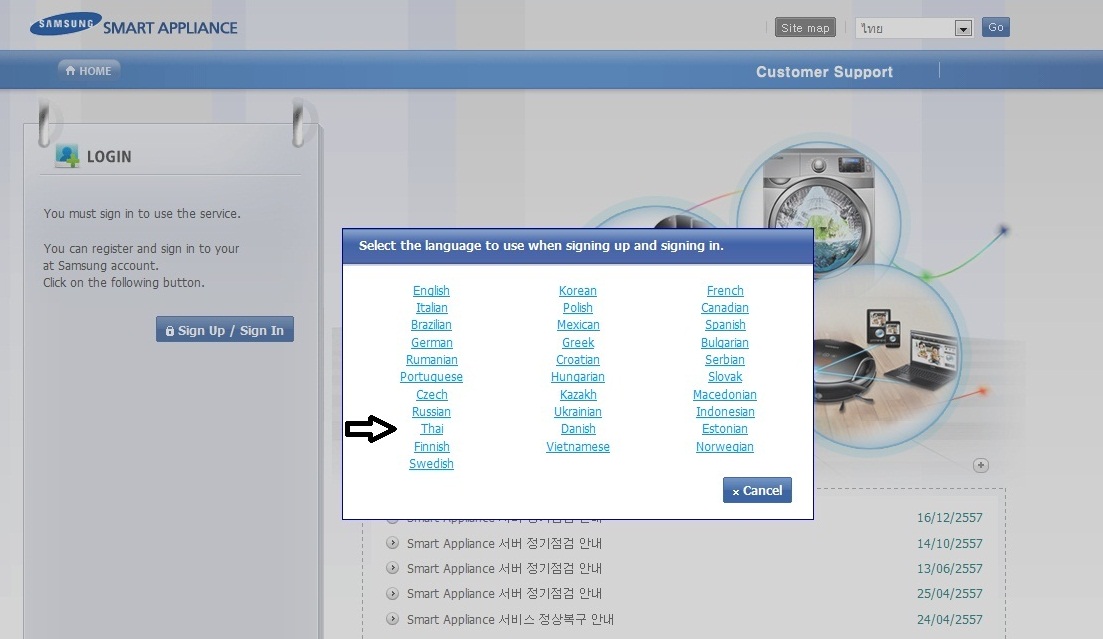Click the date 24/04/2557 in notices
The height and width of the screenshot is (639, 1103).
(x=950, y=619)
